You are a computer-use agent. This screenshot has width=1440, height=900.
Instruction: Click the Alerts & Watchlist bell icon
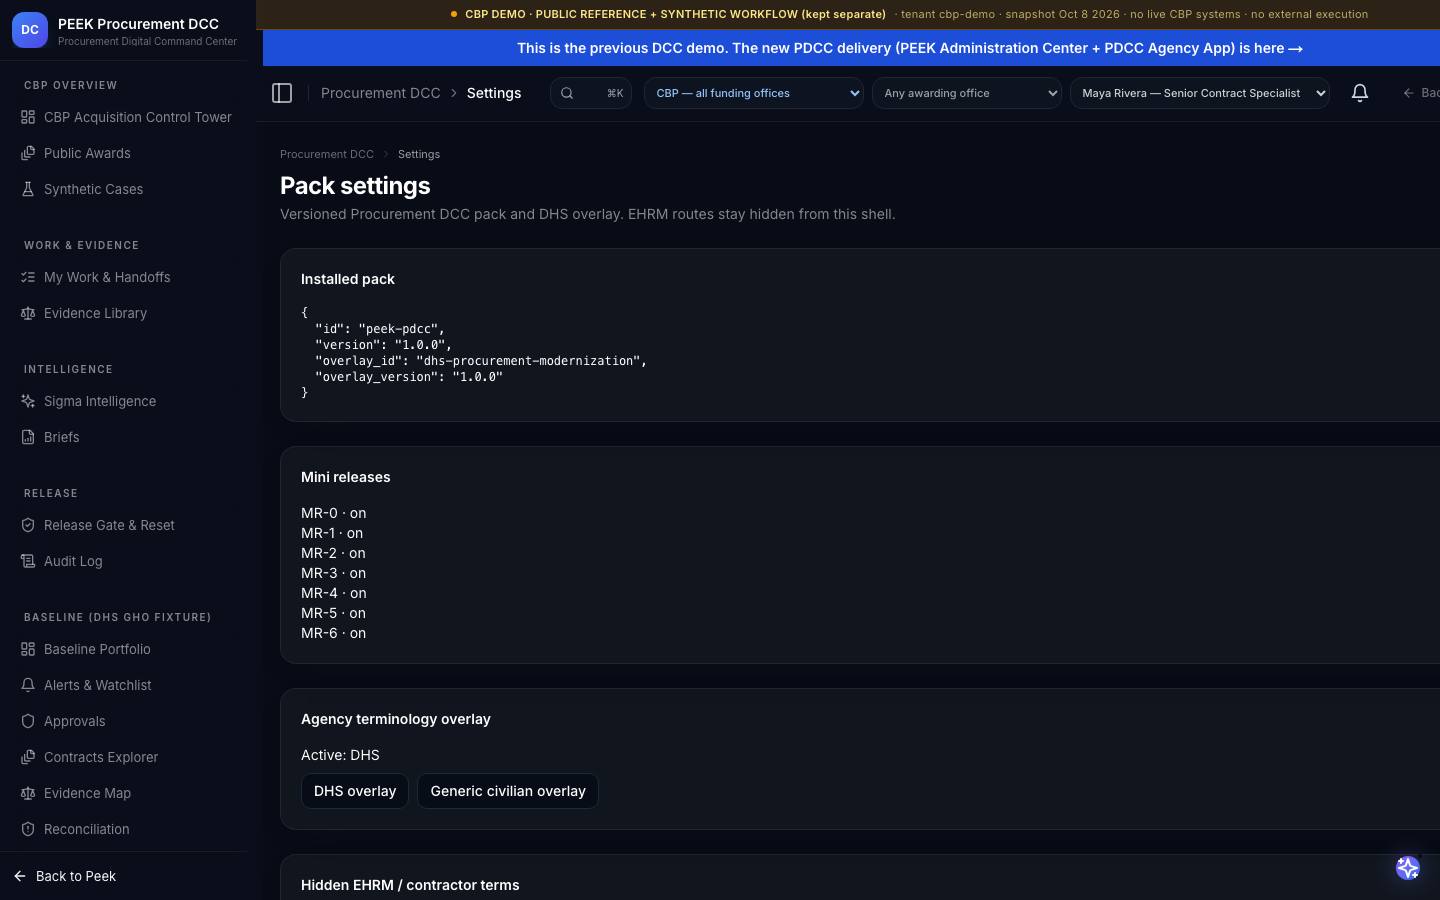(x=28, y=685)
